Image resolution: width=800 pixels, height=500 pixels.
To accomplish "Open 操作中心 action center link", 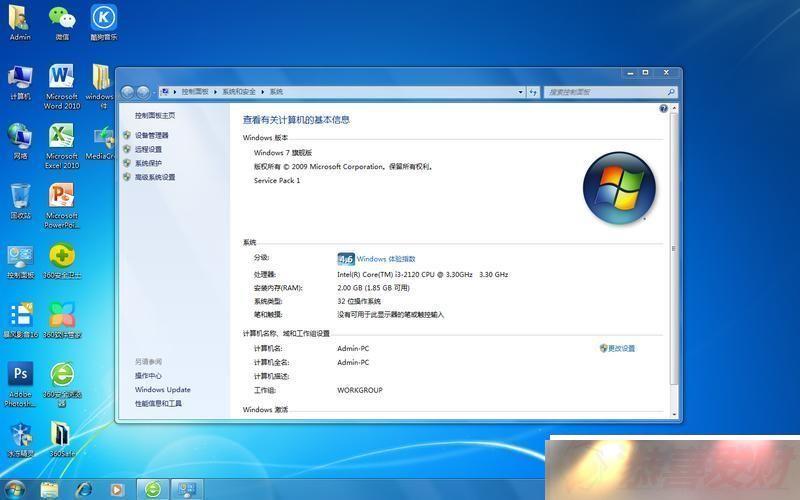I will [148, 376].
